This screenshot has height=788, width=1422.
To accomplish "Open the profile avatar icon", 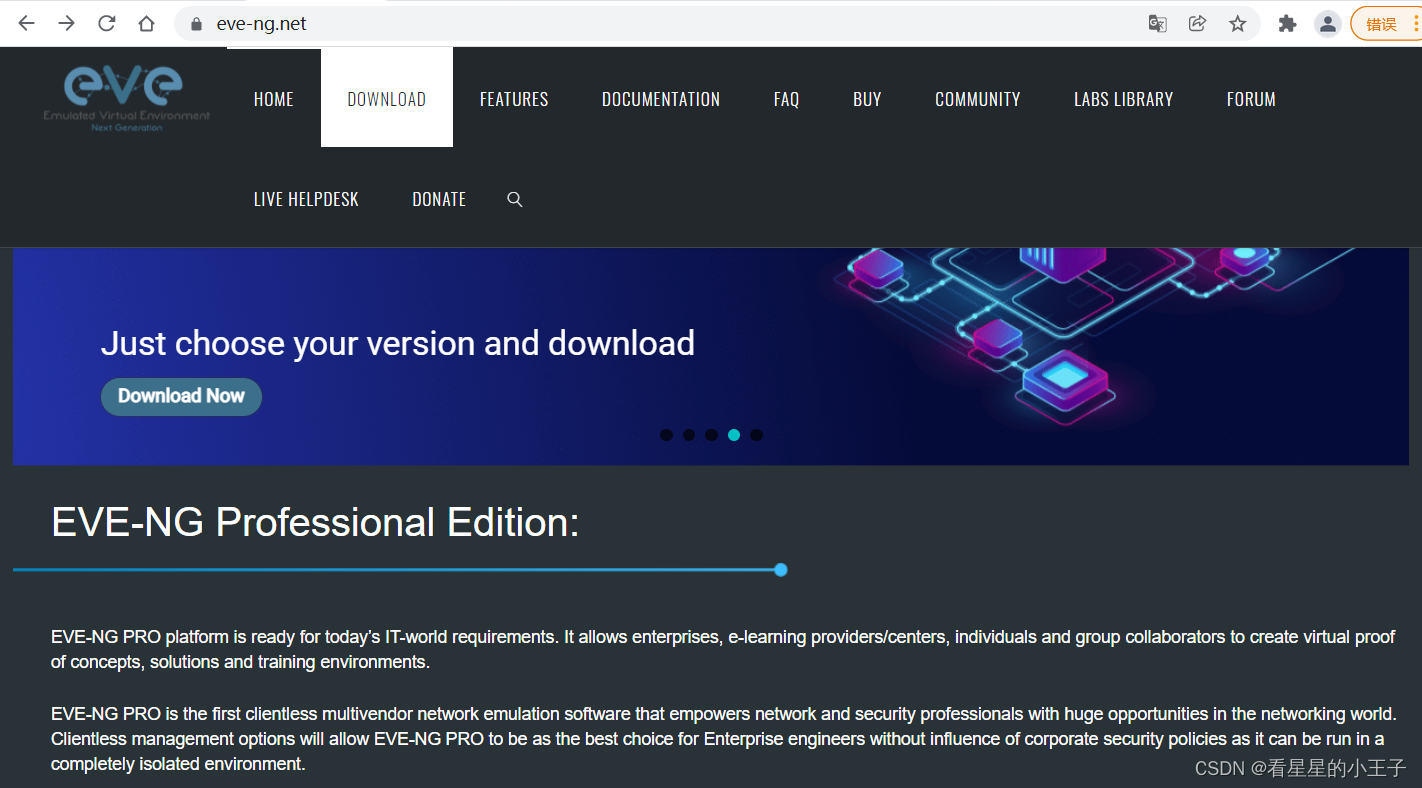I will (x=1327, y=24).
